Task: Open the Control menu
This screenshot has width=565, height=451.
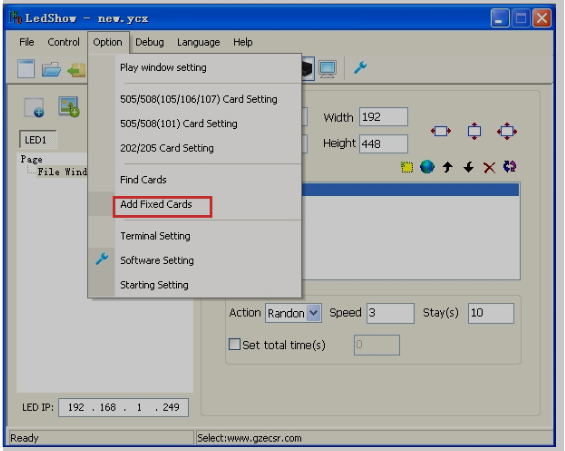Action: pyautogui.click(x=63, y=42)
